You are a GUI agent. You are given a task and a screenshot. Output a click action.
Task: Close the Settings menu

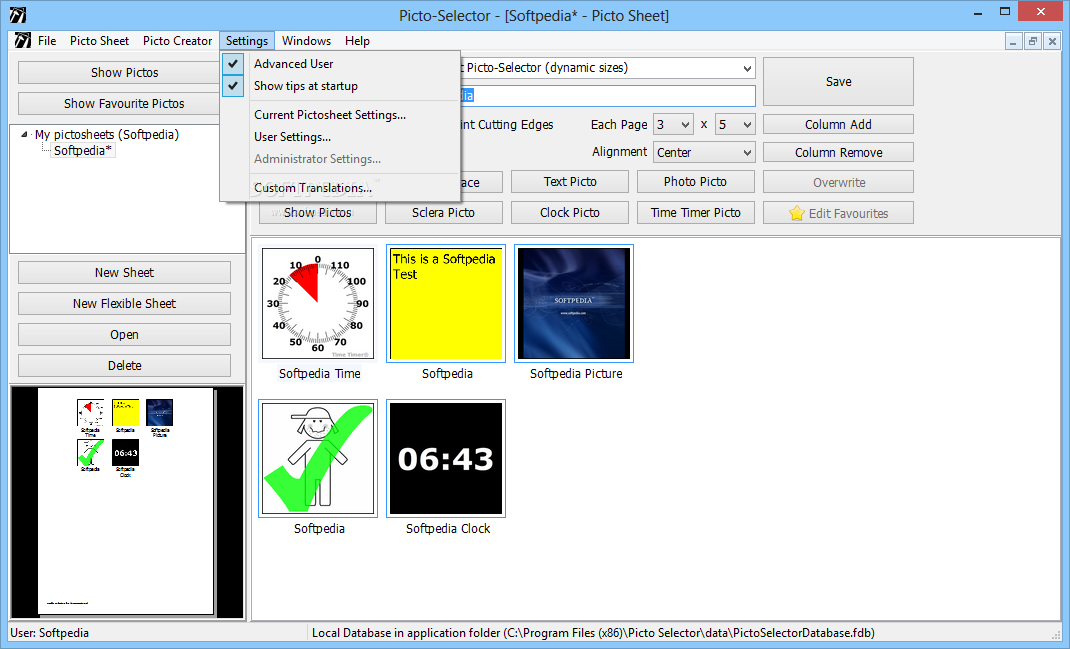coord(247,41)
